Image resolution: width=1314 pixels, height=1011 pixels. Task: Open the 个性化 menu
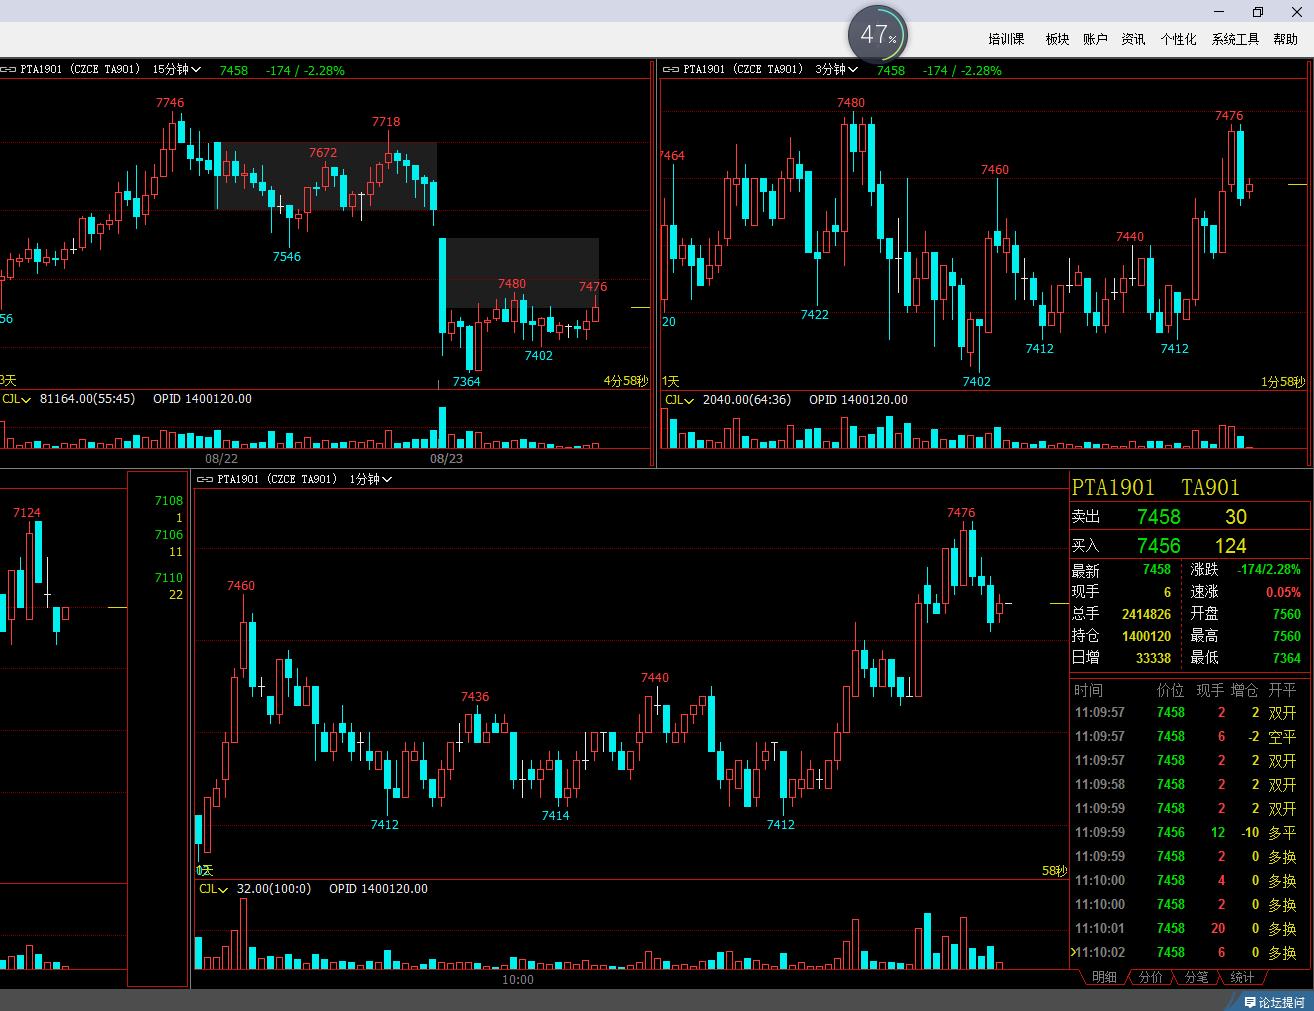[x=1178, y=39]
